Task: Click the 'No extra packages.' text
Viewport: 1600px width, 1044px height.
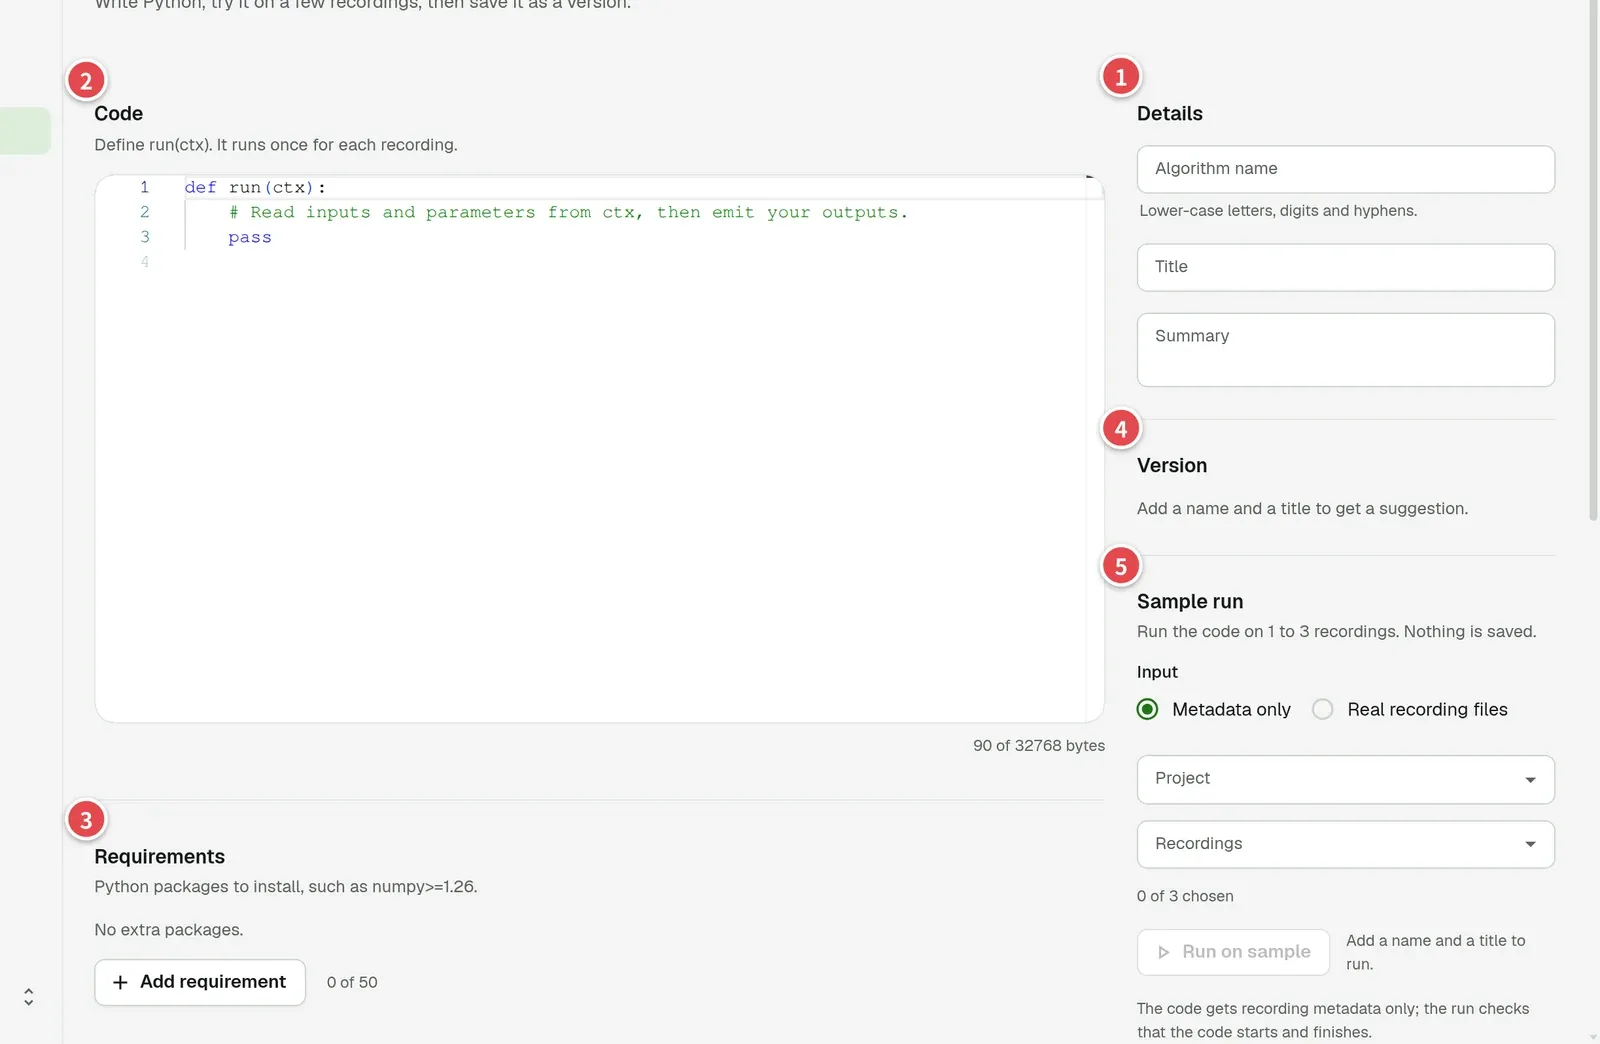Action: [x=169, y=930]
